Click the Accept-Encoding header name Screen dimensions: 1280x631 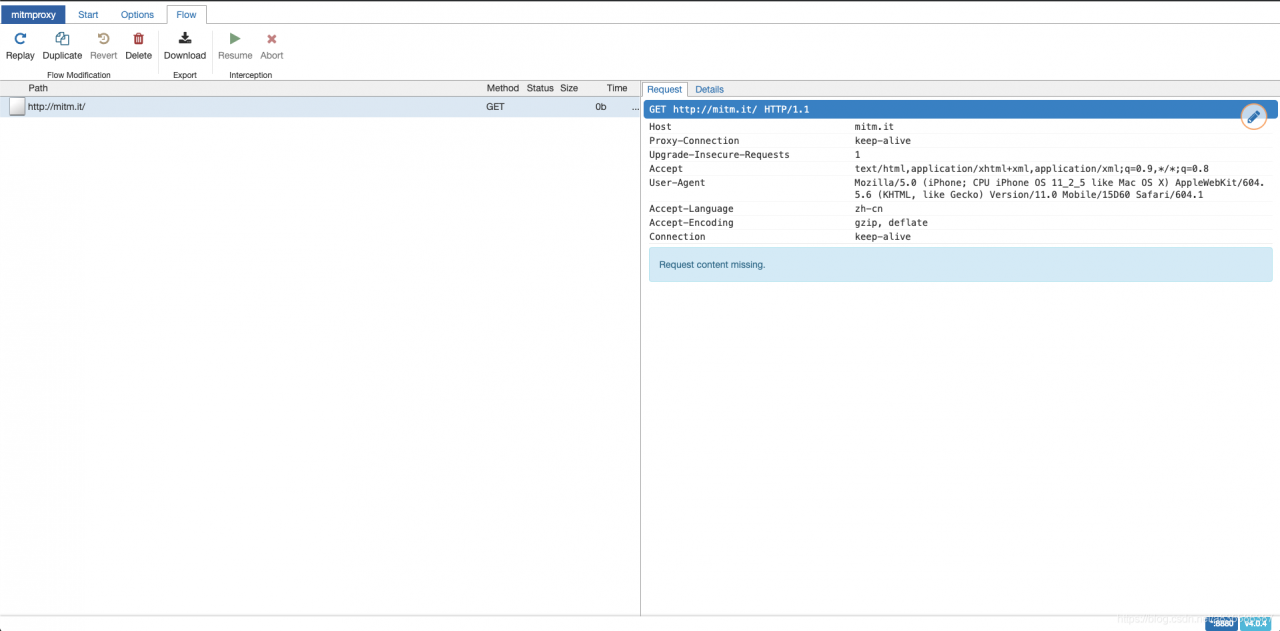click(691, 223)
